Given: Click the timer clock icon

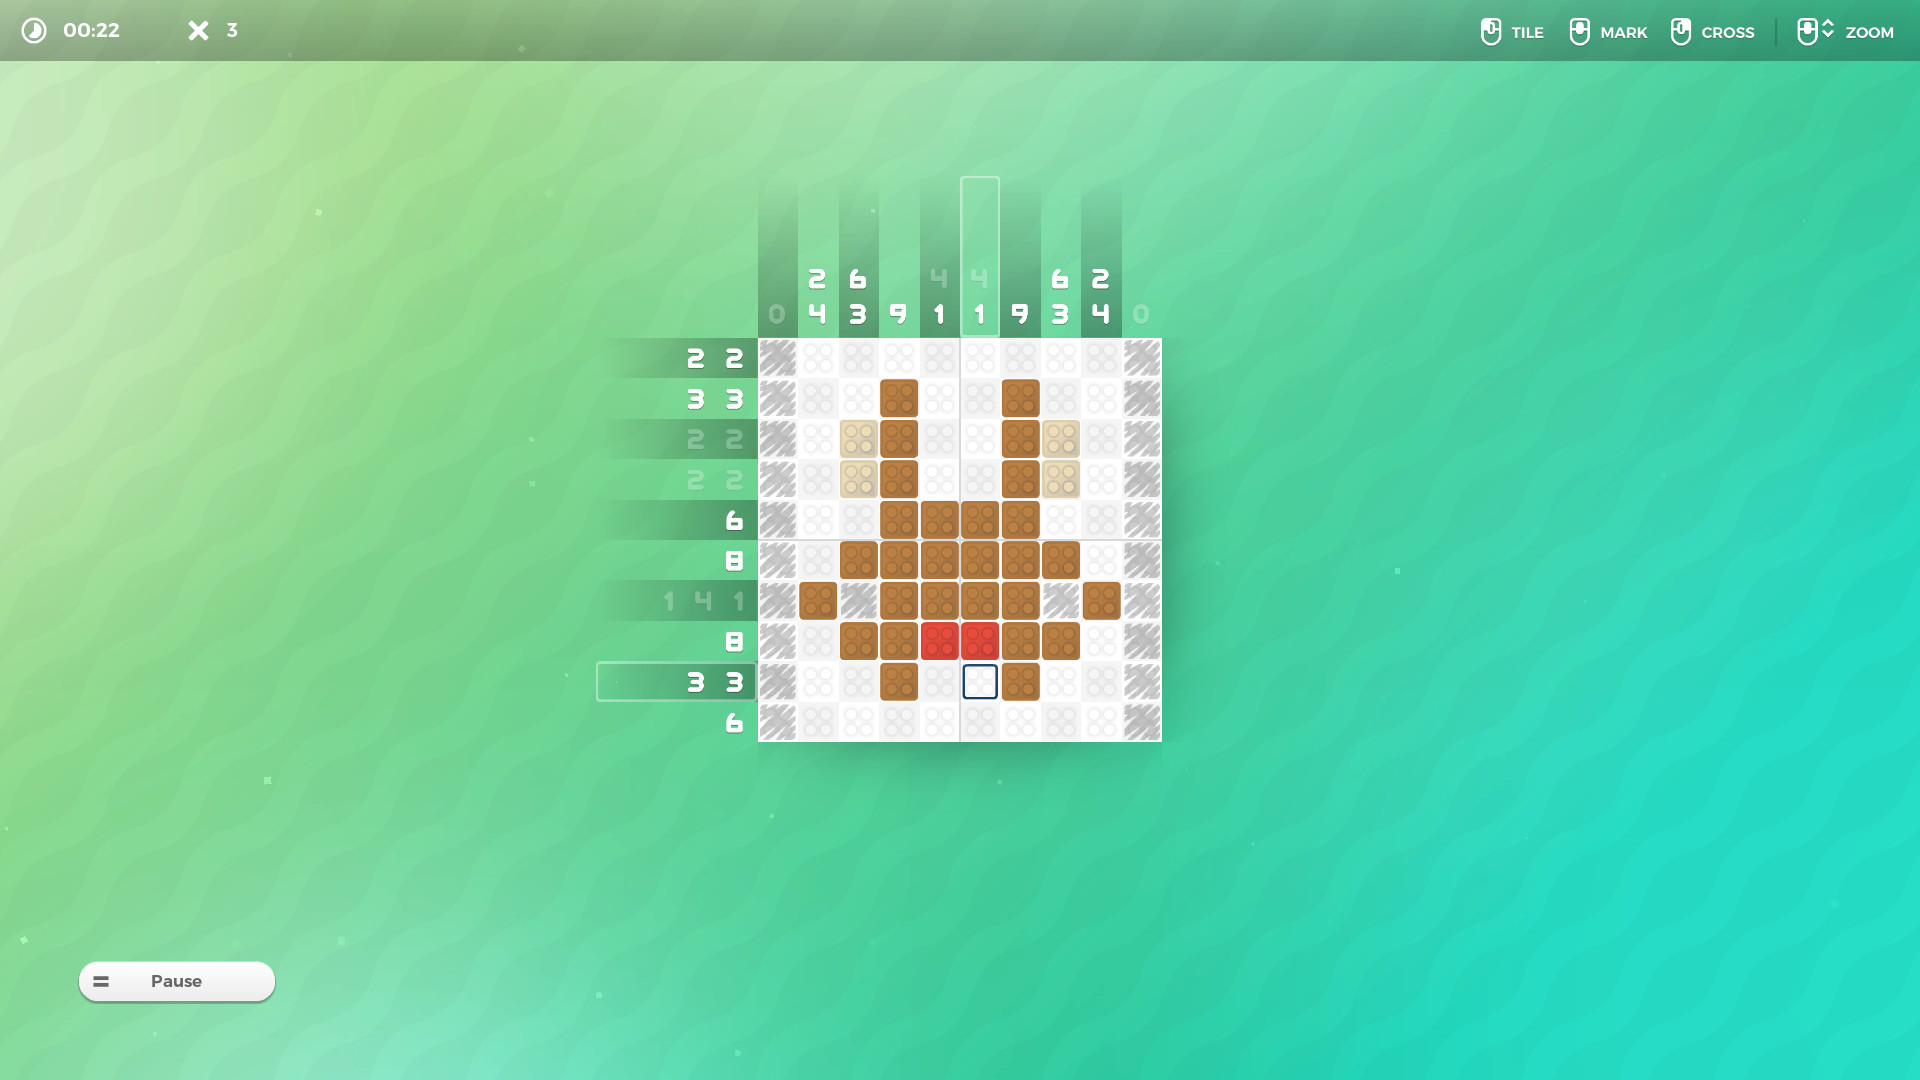Looking at the screenshot, I should 33,31.
